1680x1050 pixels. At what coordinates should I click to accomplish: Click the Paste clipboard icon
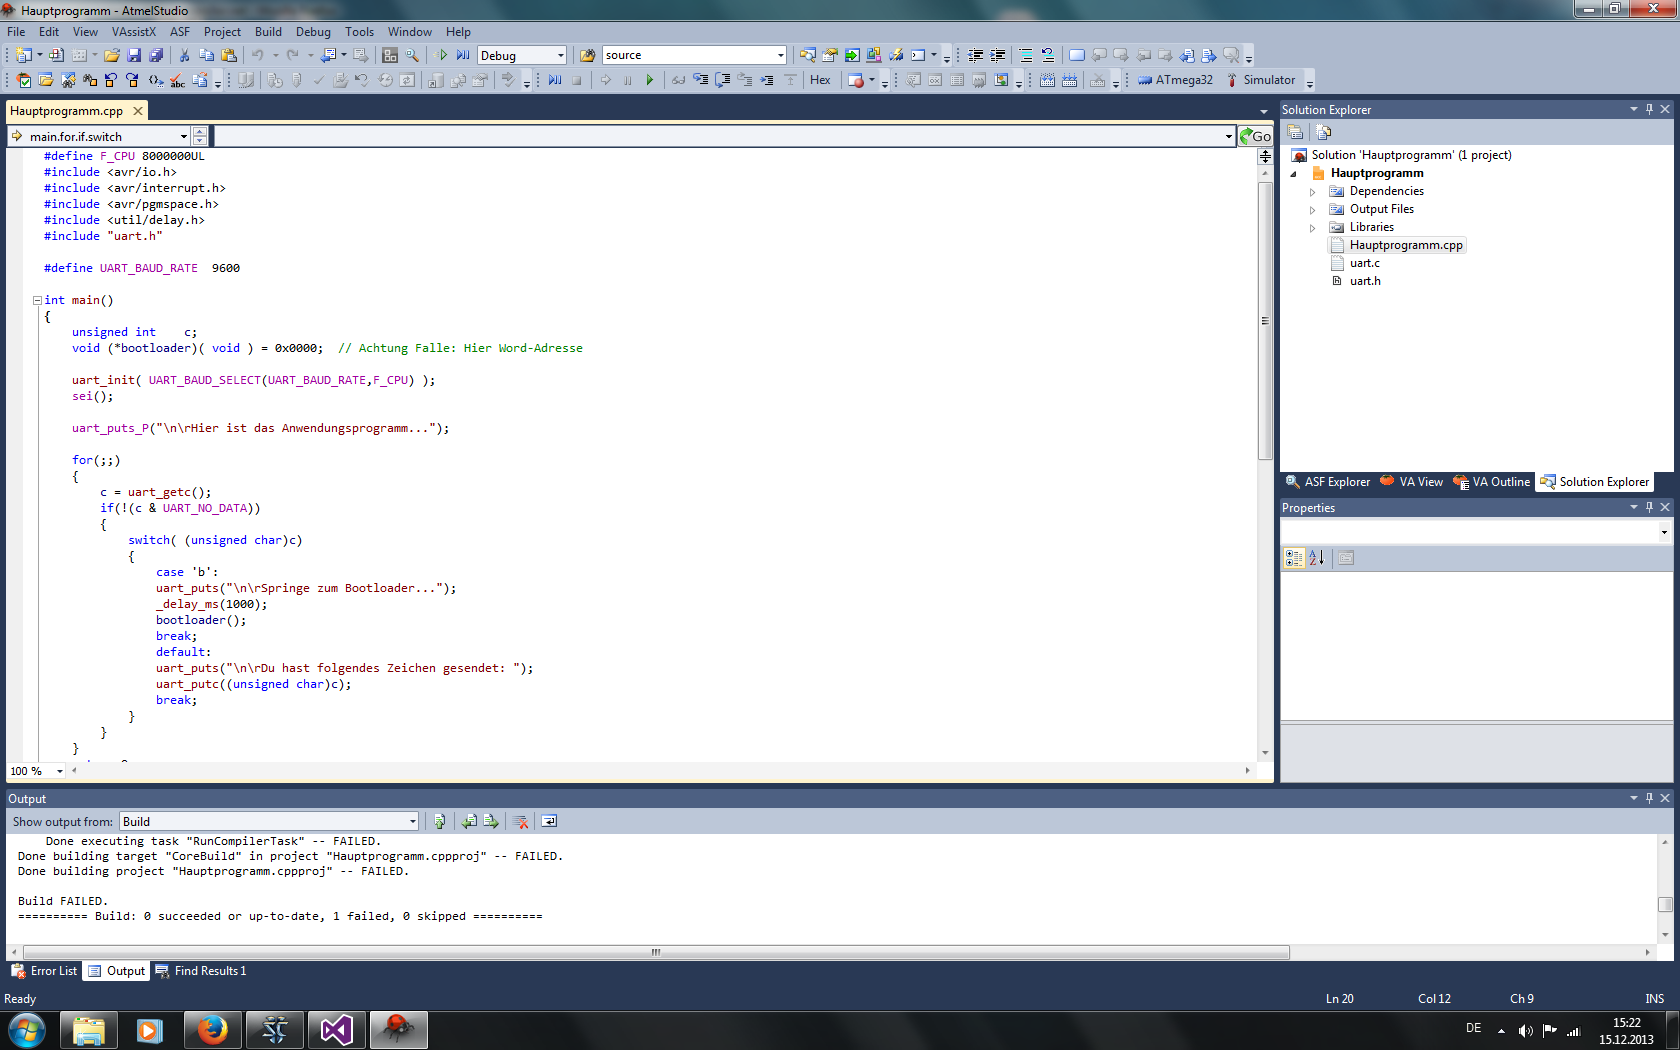coord(229,55)
